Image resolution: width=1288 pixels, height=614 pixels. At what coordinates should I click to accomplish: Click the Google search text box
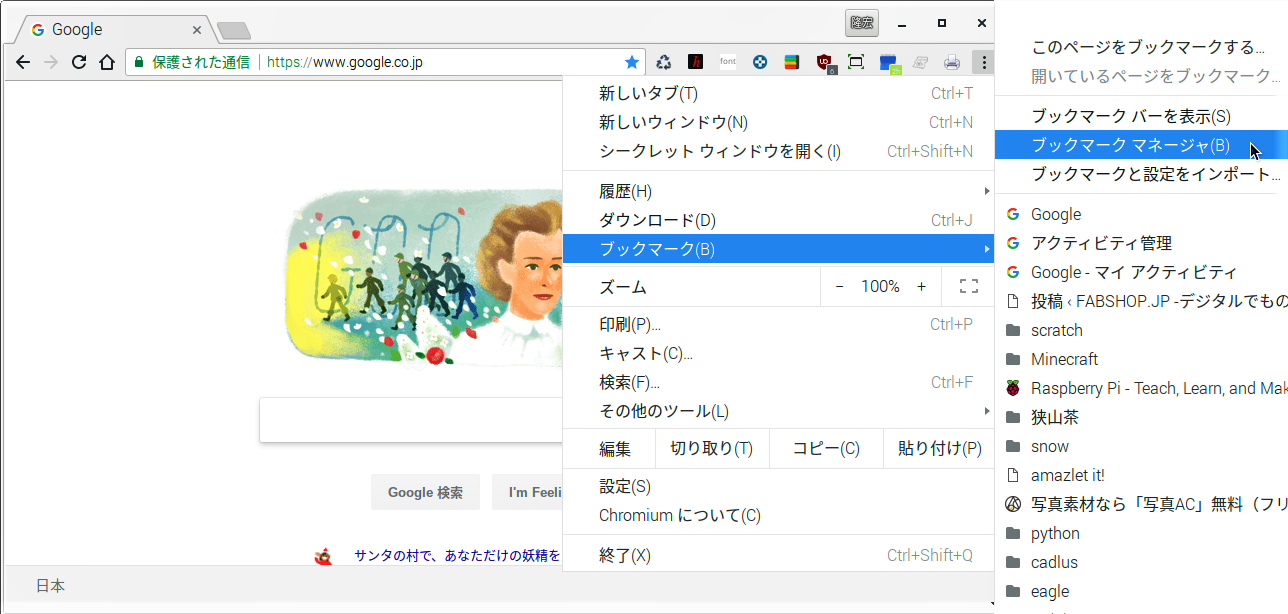tap(411, 419)
